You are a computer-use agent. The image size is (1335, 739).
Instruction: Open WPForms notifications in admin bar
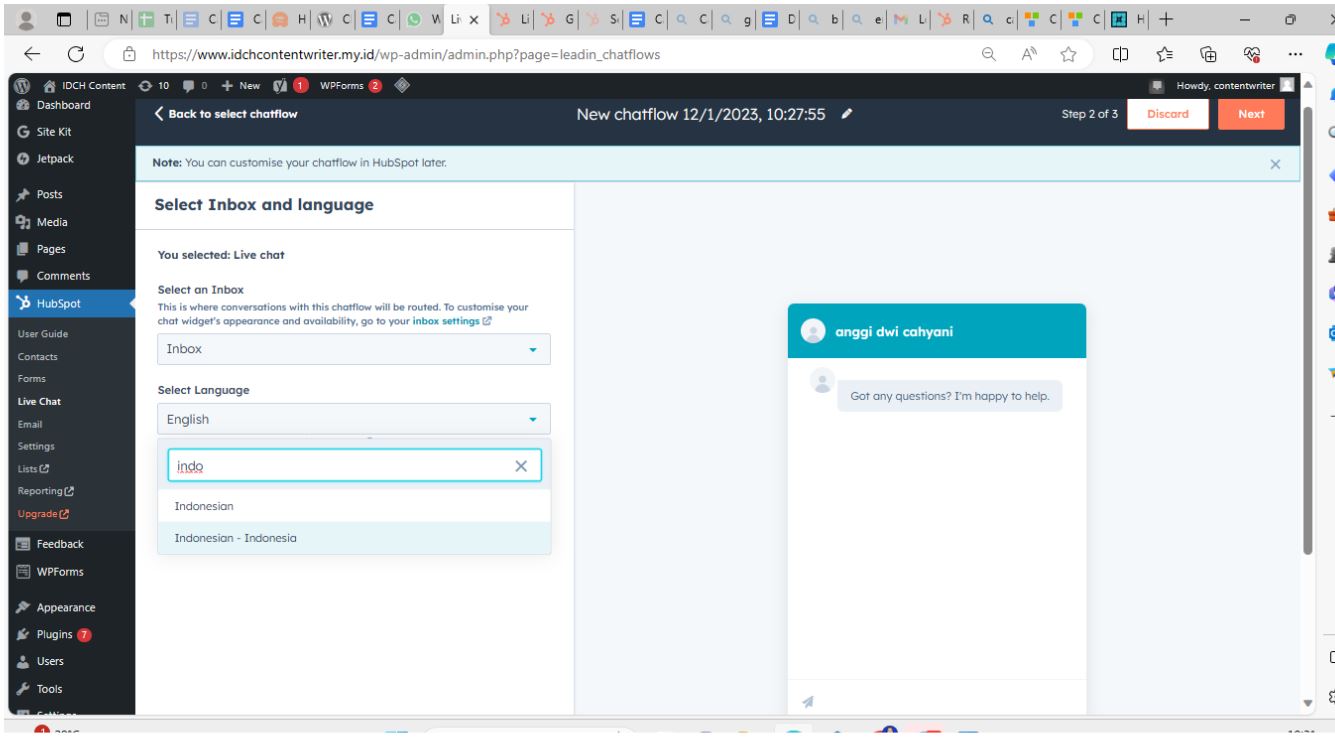[340, 83]
